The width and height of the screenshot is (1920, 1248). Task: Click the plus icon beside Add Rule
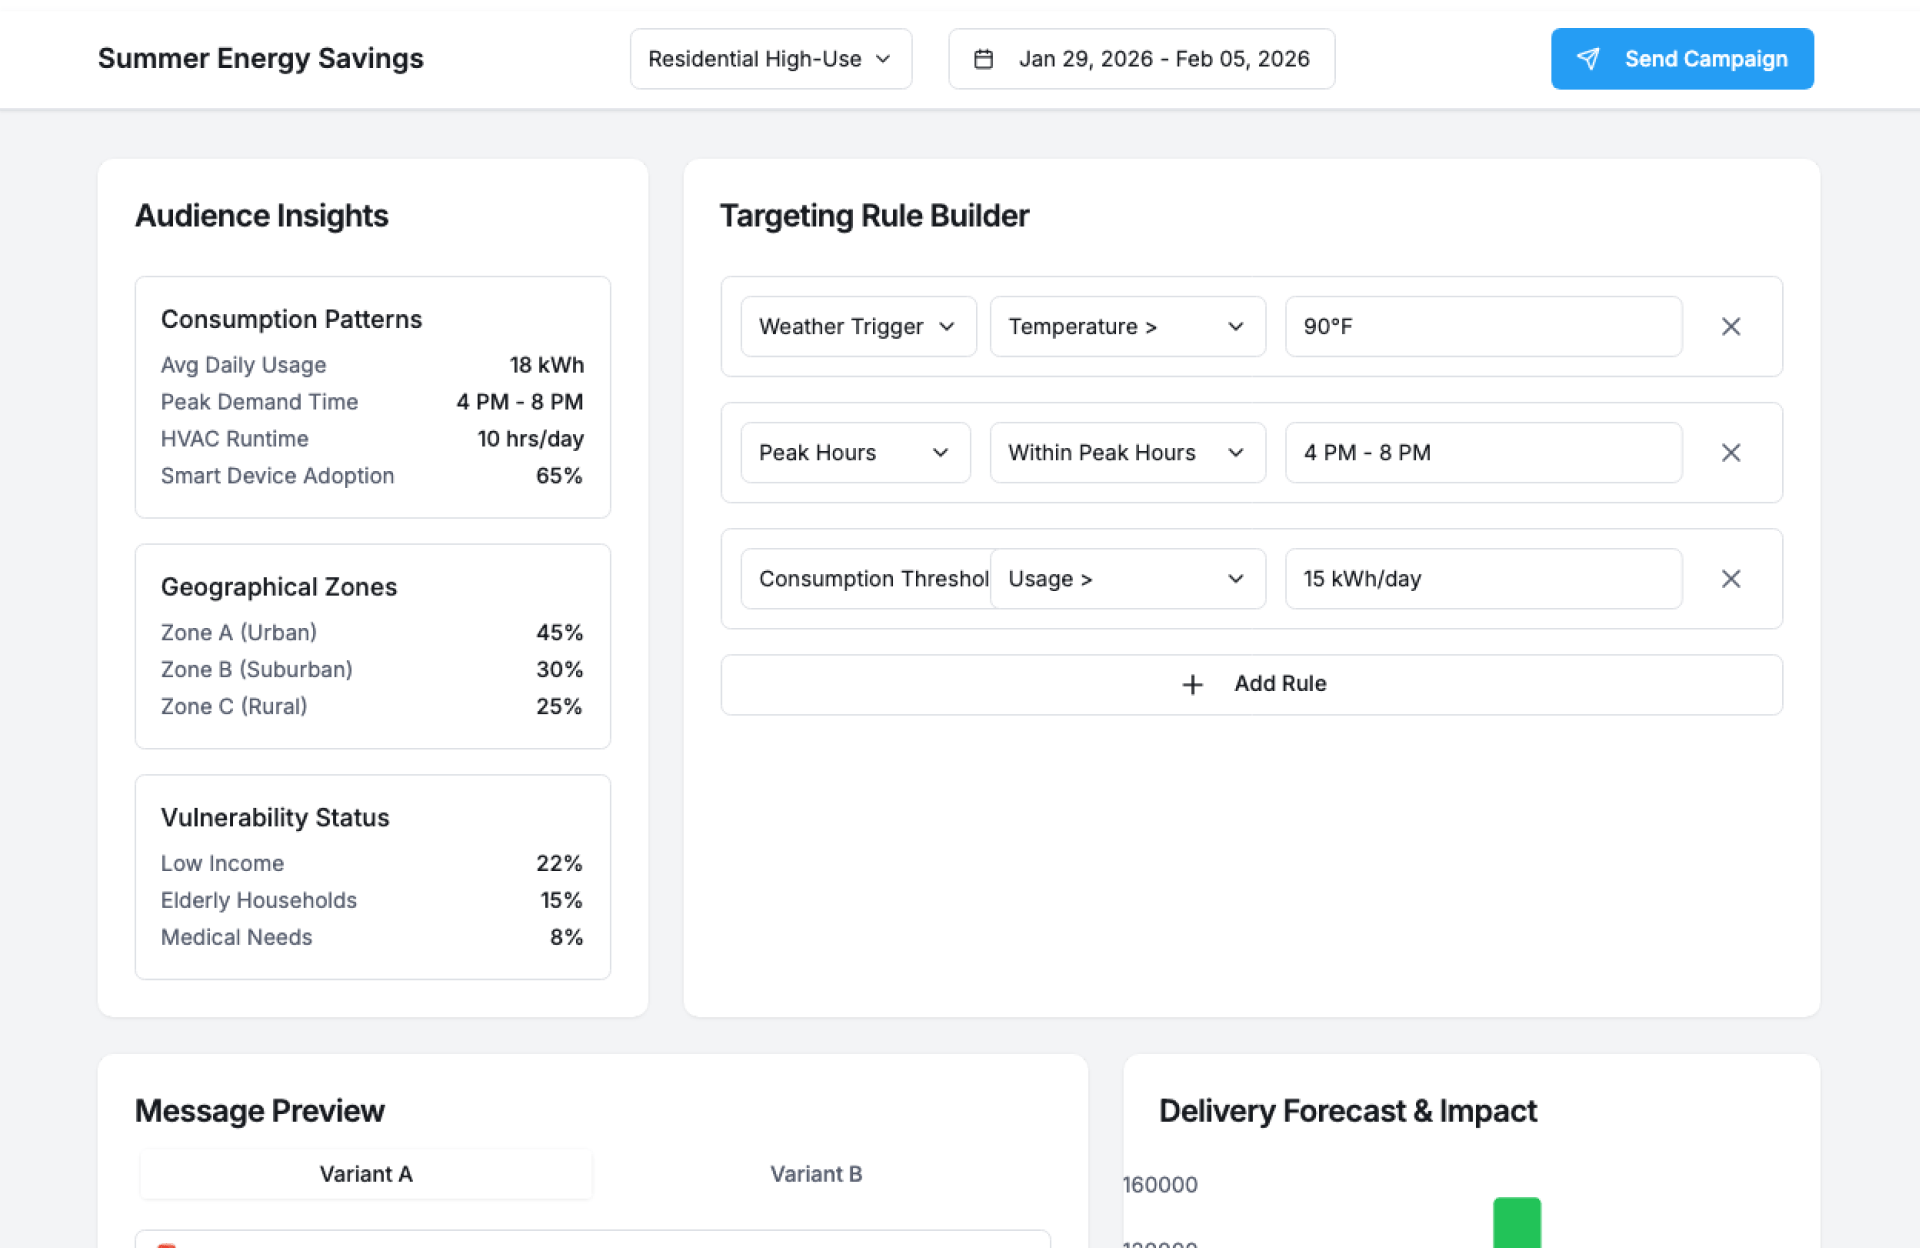point(1192,684)
